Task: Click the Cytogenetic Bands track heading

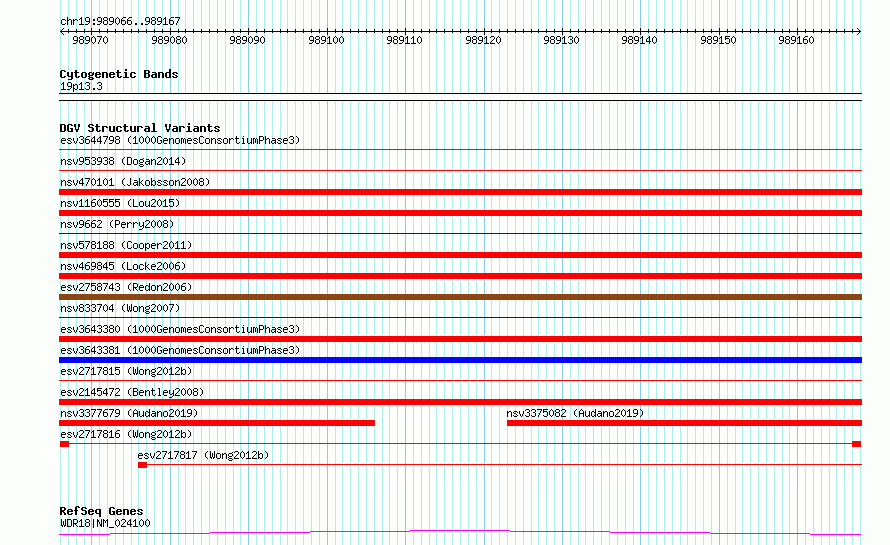Action: (x=119, y=74)
